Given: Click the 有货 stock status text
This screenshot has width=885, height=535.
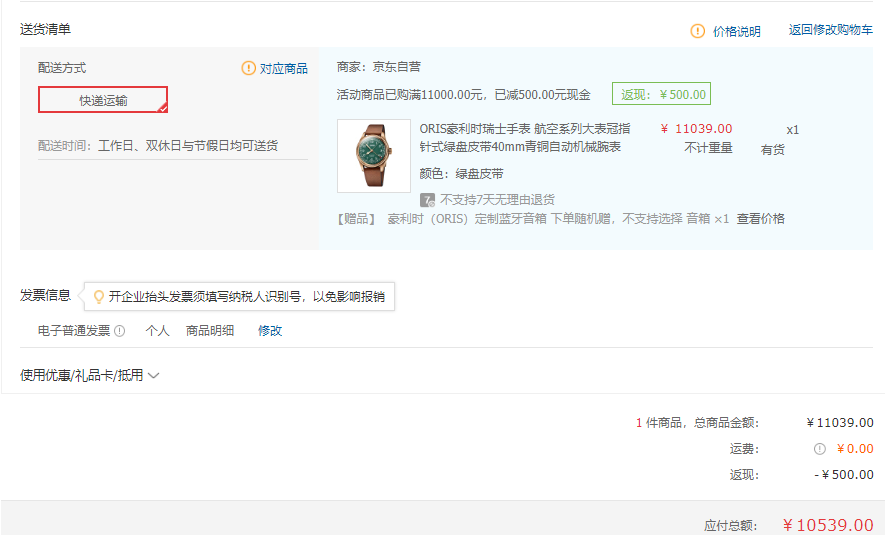Looking at the screenshot, I should pyautogui.click(x=773, y=150).
